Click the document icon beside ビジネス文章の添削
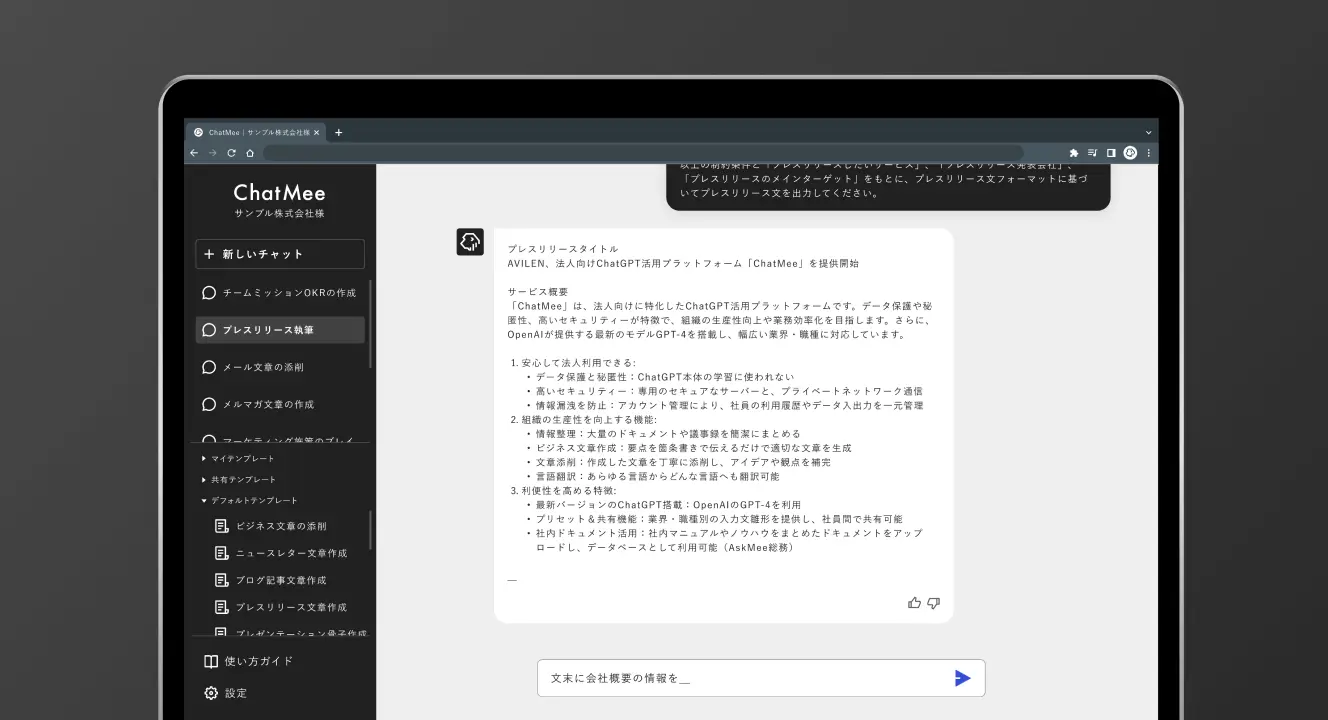Screen dimensions: 1328x720 coord(222,526)
